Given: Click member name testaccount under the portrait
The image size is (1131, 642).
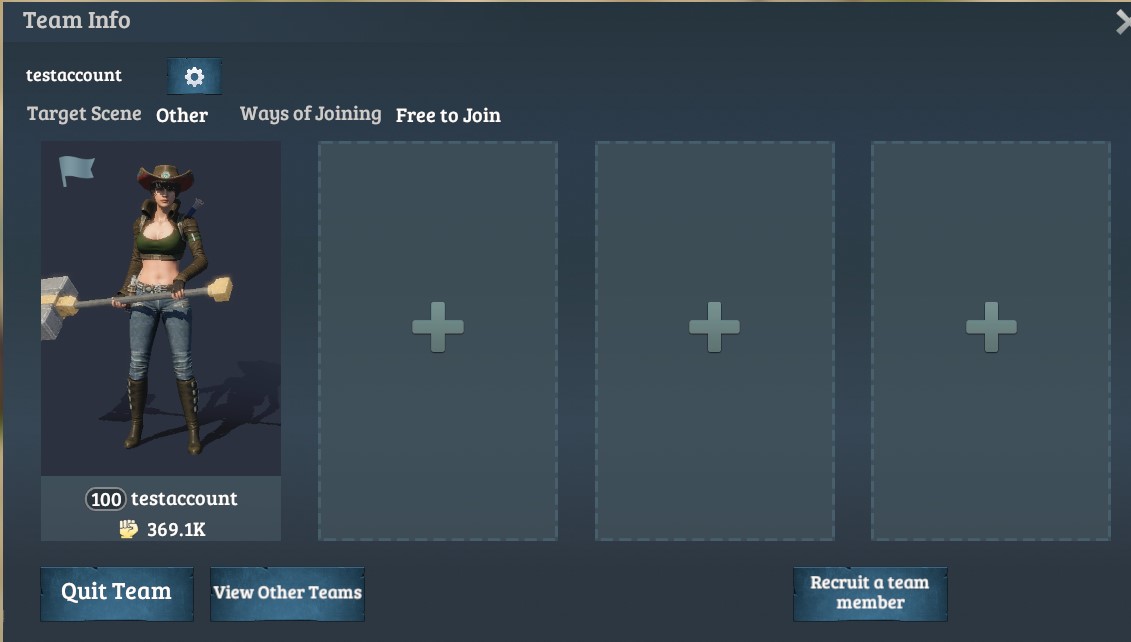Looking at the screenshot, I should [x=184, y=498].
